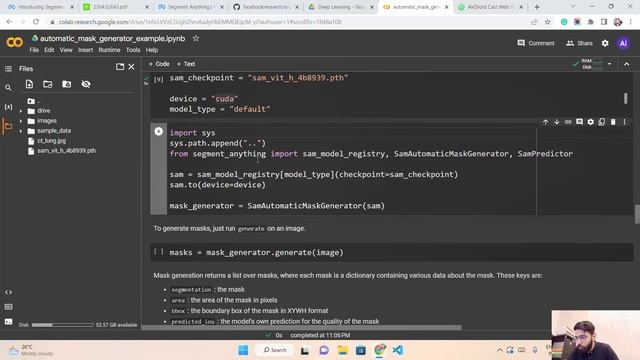
Task: Open the search sidebar icon
Action: pos(8,88)
